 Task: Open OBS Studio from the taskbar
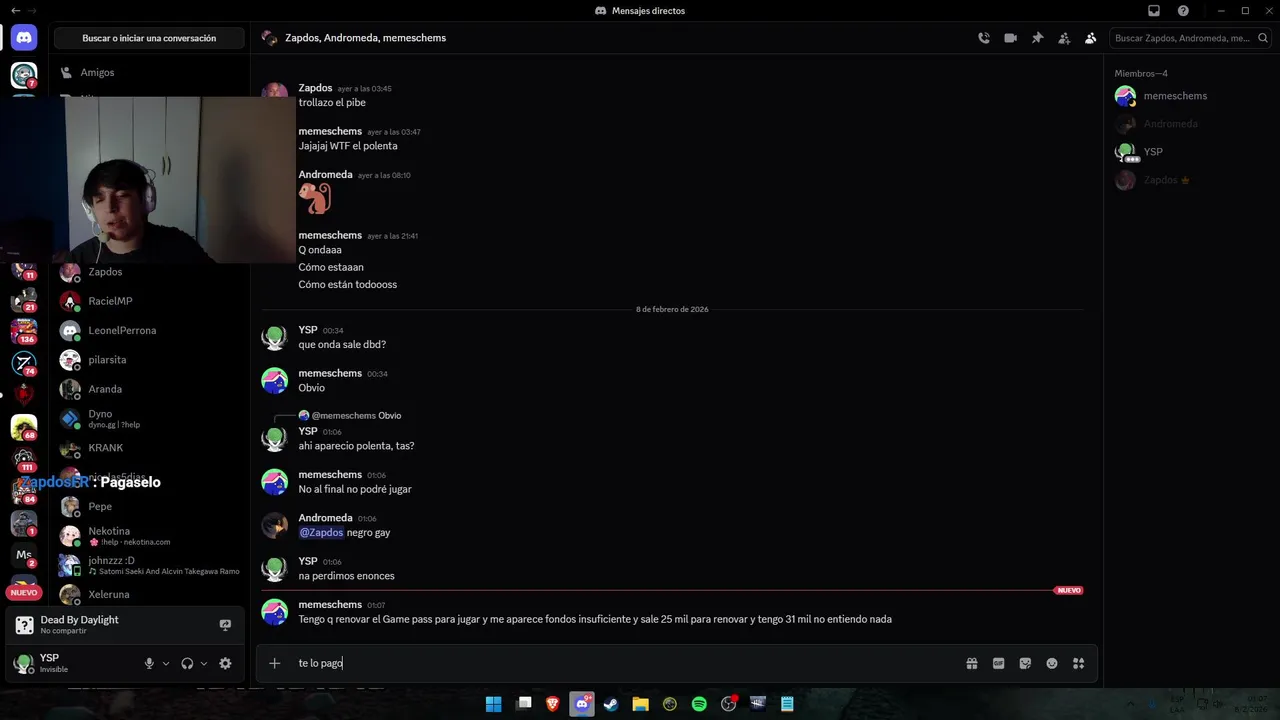click(x=728, y=704)
